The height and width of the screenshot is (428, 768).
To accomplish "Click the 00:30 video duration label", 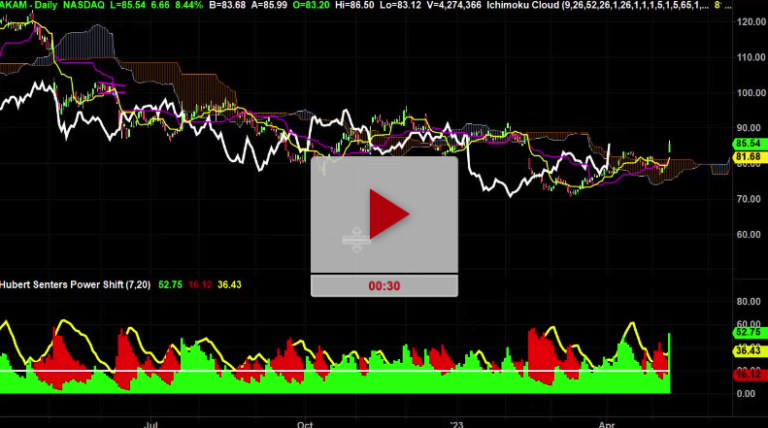I will 384,285.
